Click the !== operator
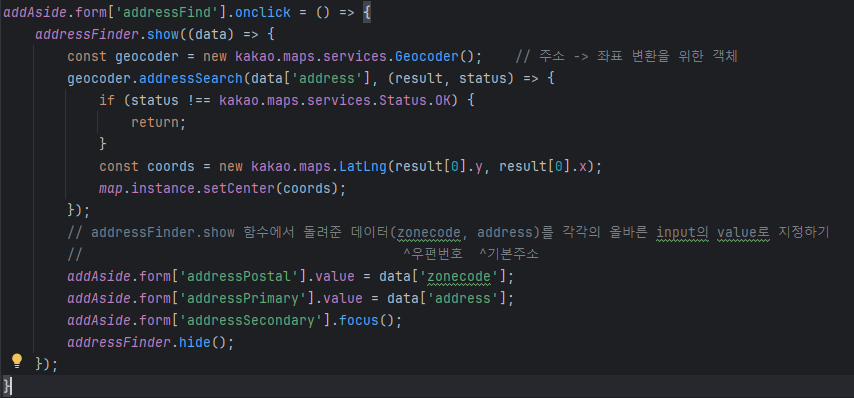 coord(199,100)
